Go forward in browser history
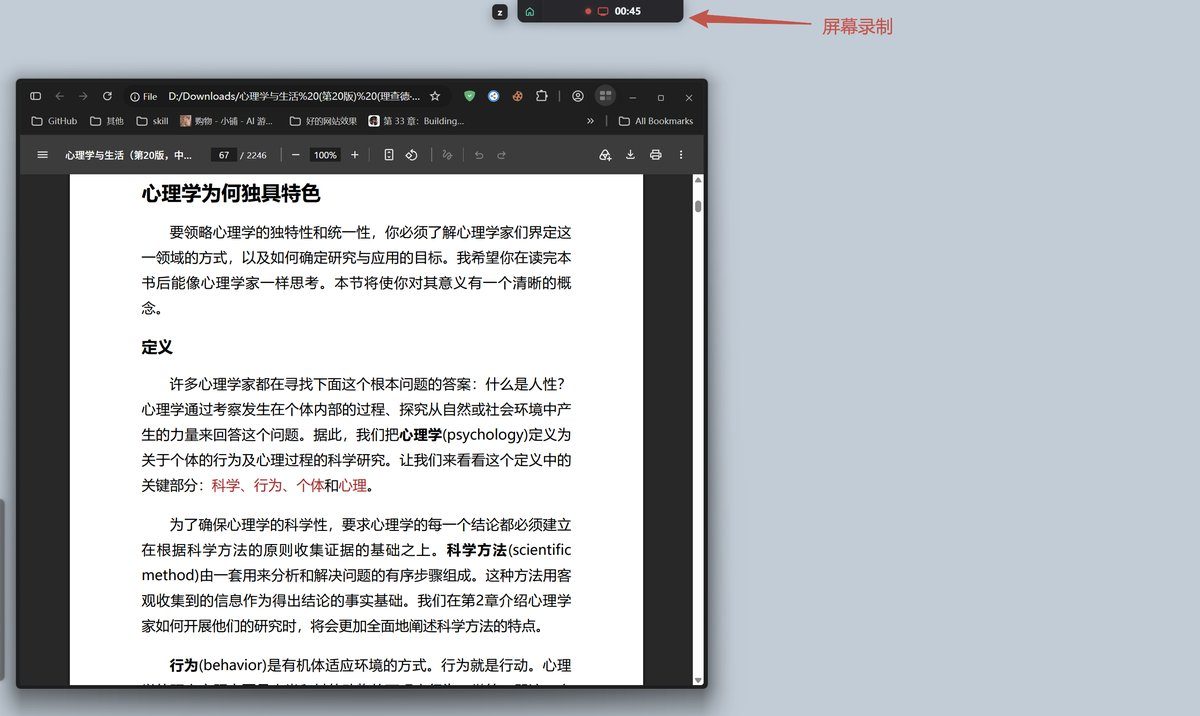Screen dimensions: 1200x716 coord(83,96)
